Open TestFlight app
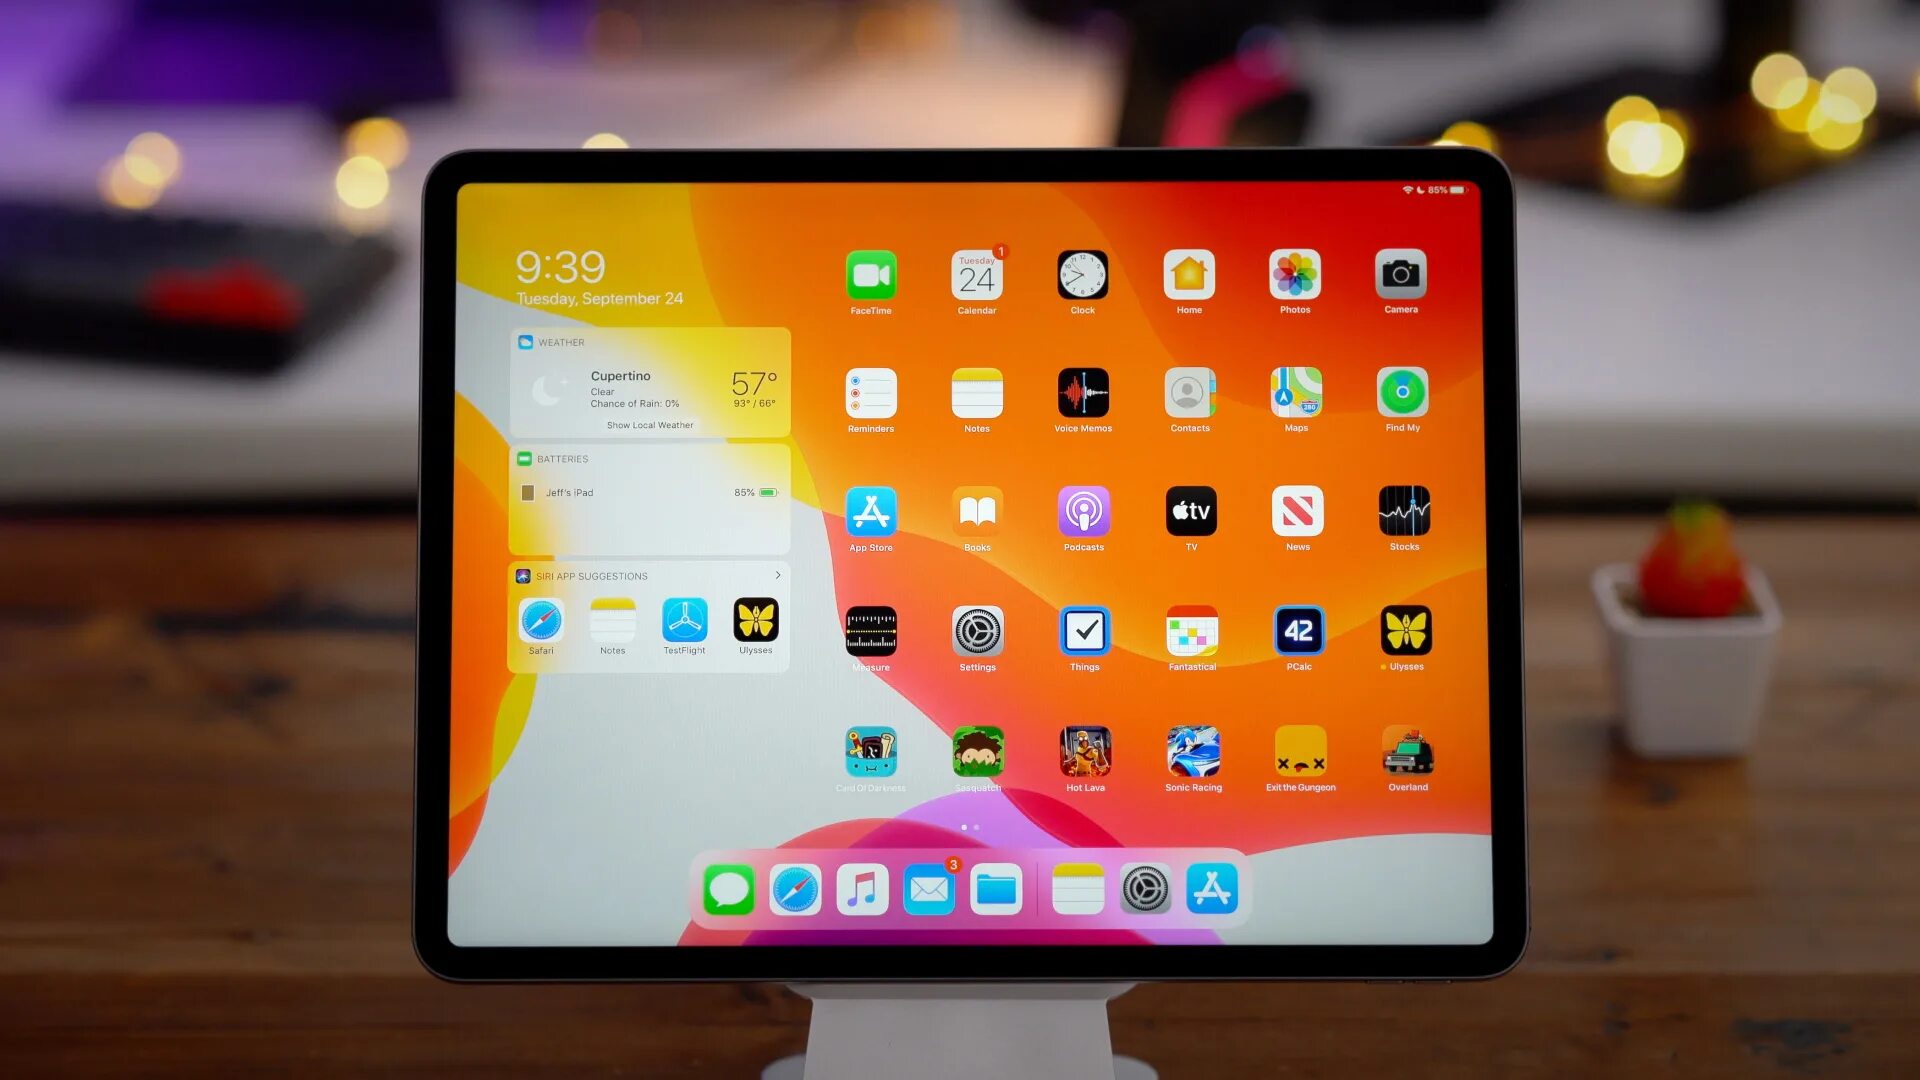The width and height of the screenshot is (1920, 1080). (684, 620)
